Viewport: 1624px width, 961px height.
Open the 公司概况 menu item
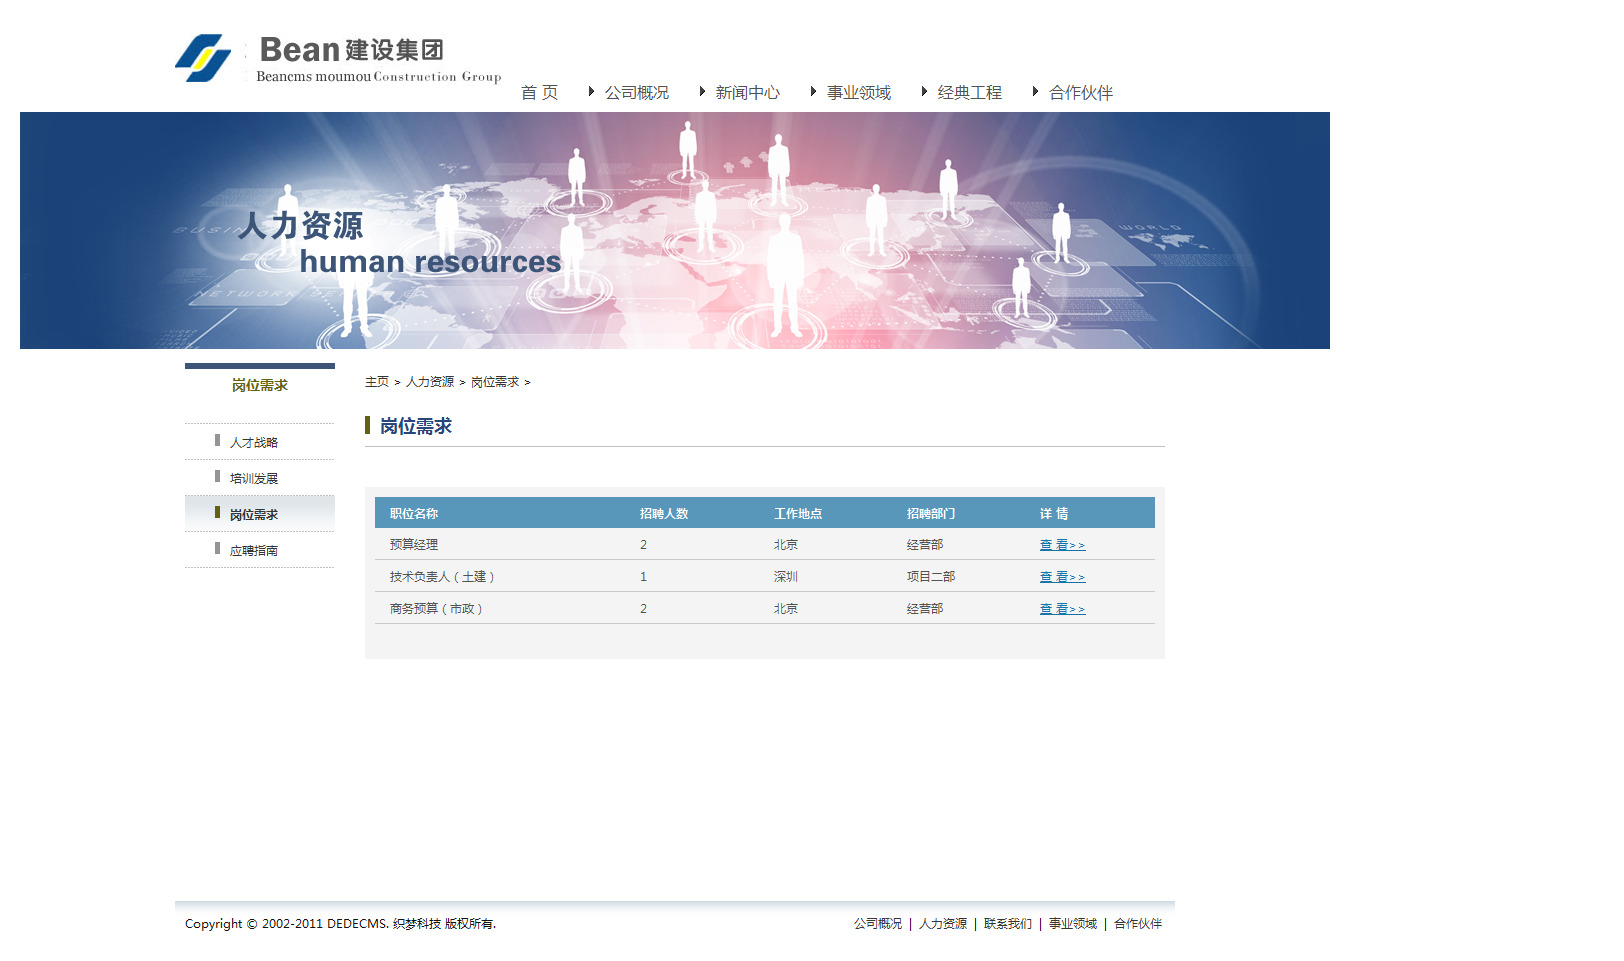[636, 93]
